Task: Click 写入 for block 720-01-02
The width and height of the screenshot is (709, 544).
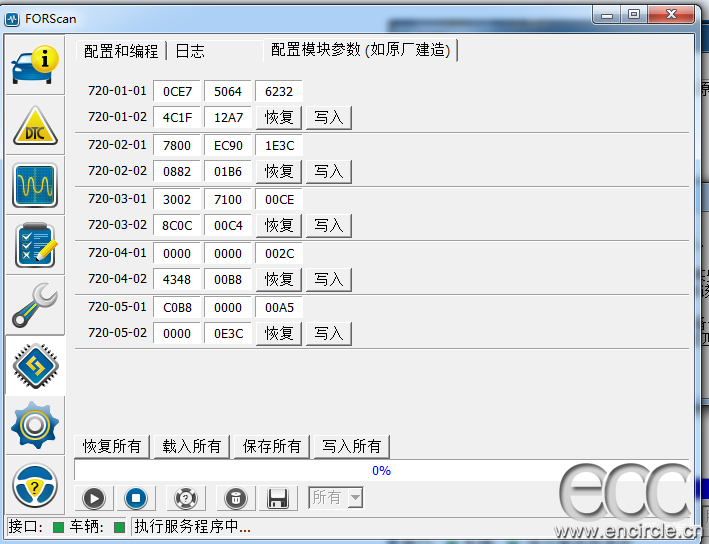Action: [x=329, y=117]
